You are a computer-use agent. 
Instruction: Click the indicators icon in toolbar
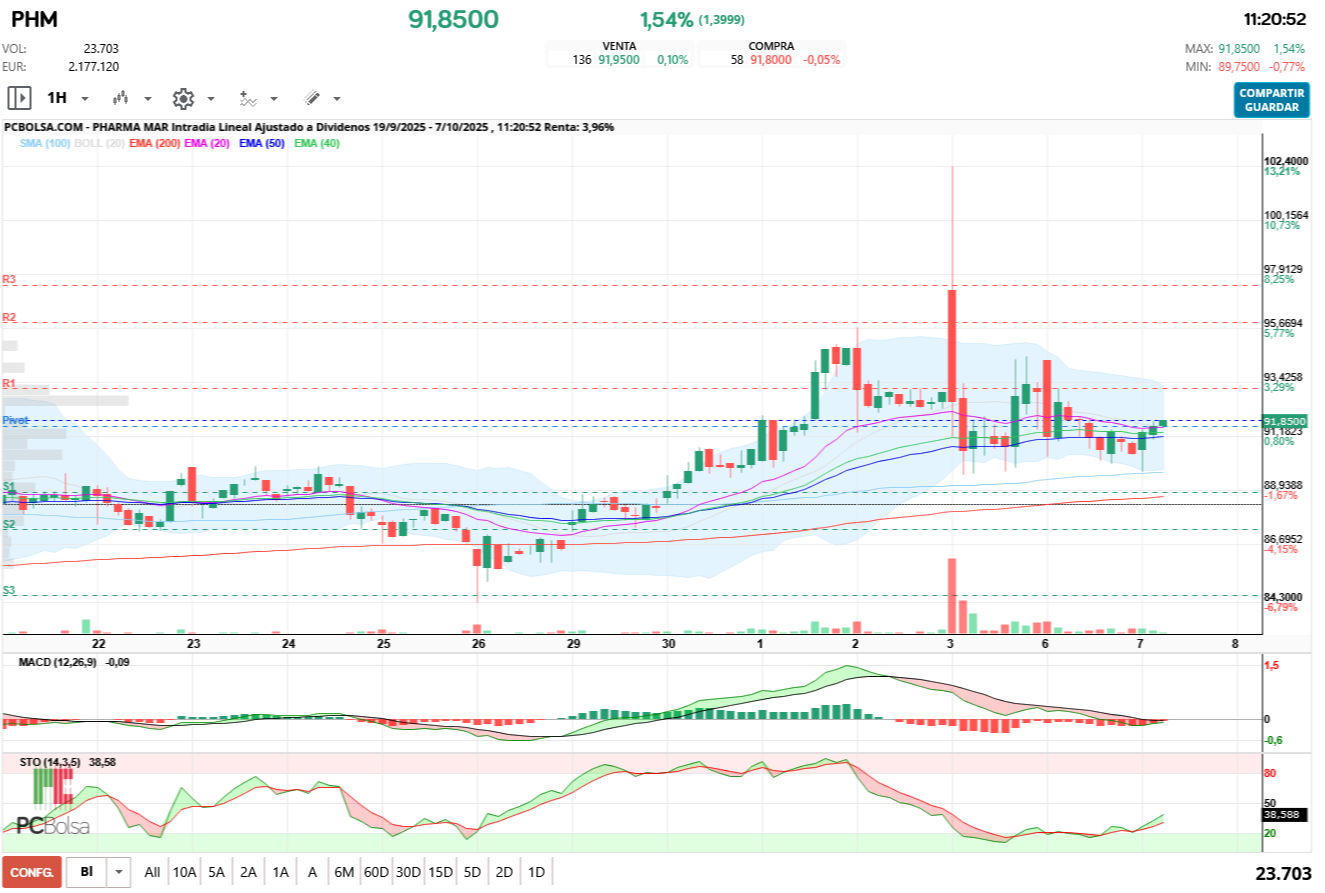248,98
